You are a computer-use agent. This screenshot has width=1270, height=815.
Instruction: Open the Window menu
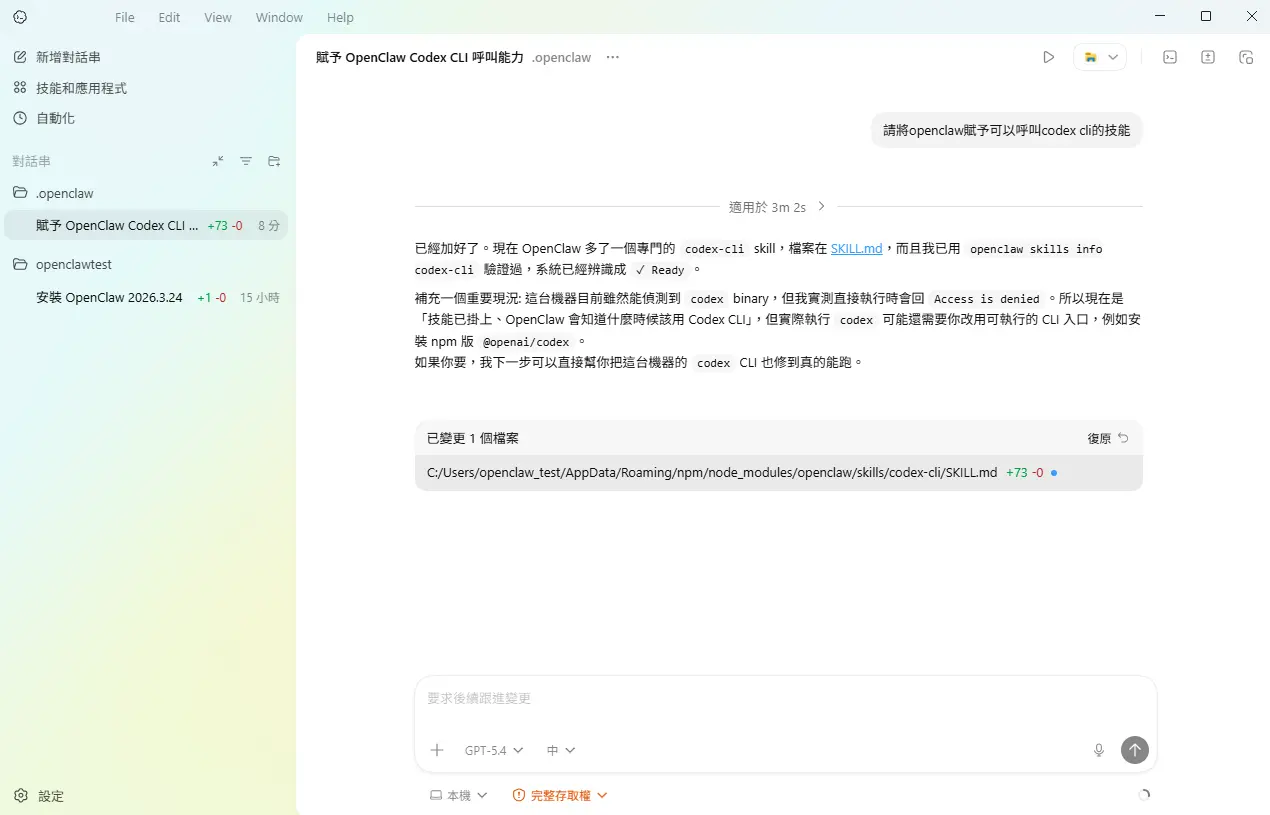pos(279,17)
